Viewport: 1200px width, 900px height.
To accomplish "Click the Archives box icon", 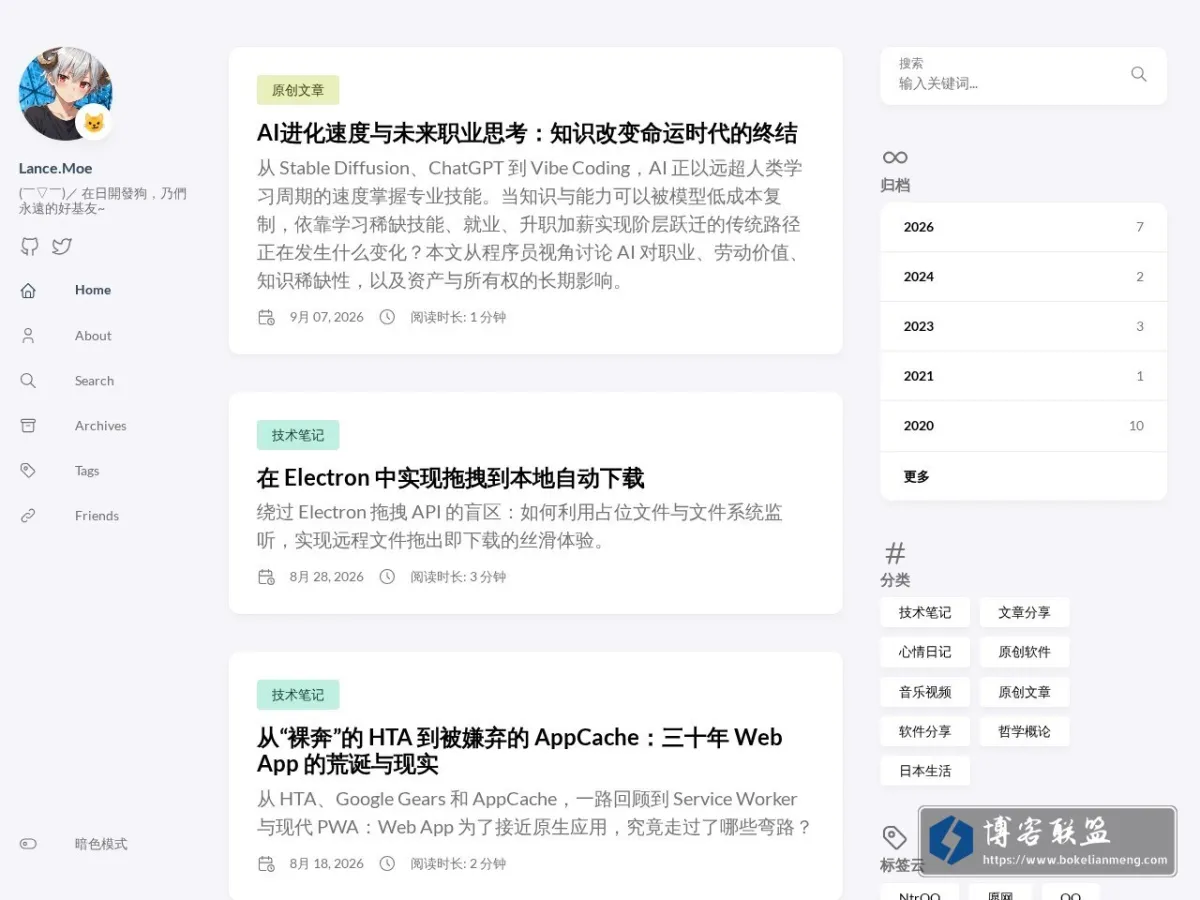I will [28, 426].
